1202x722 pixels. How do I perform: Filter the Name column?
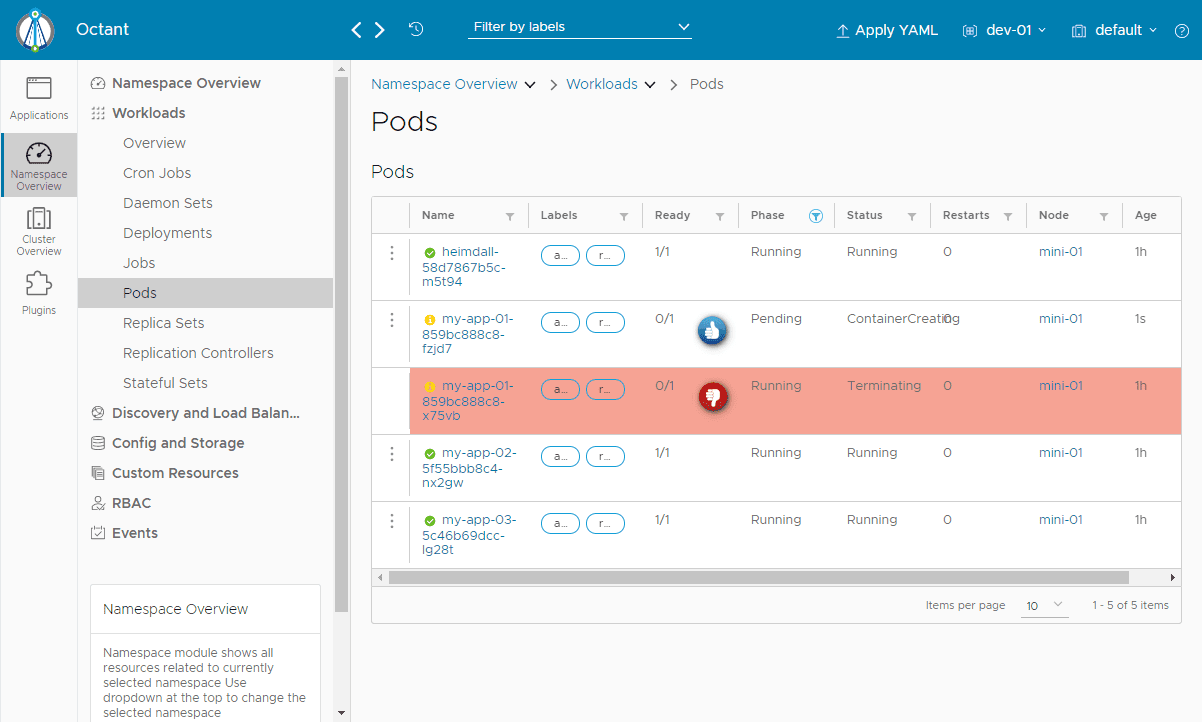click(510, 216)
